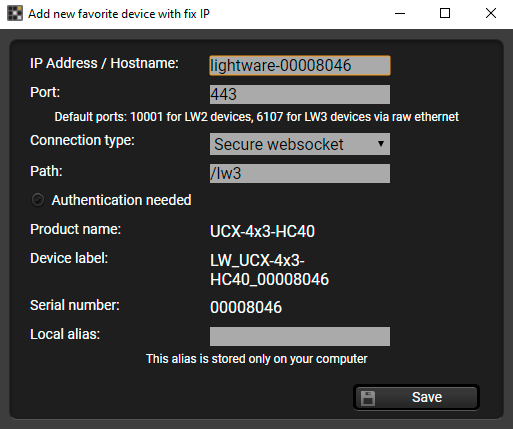Save the new favorite device
Viewport: 513px width, 430px height.
pos(416,397)
